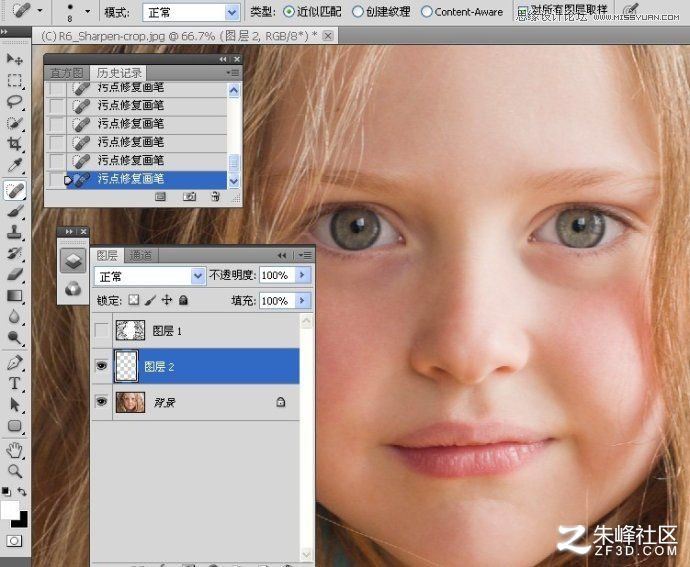Open the brush picker dropdown arrow
The width and height of the screenshot is (690, 567).
pos(87,11)
